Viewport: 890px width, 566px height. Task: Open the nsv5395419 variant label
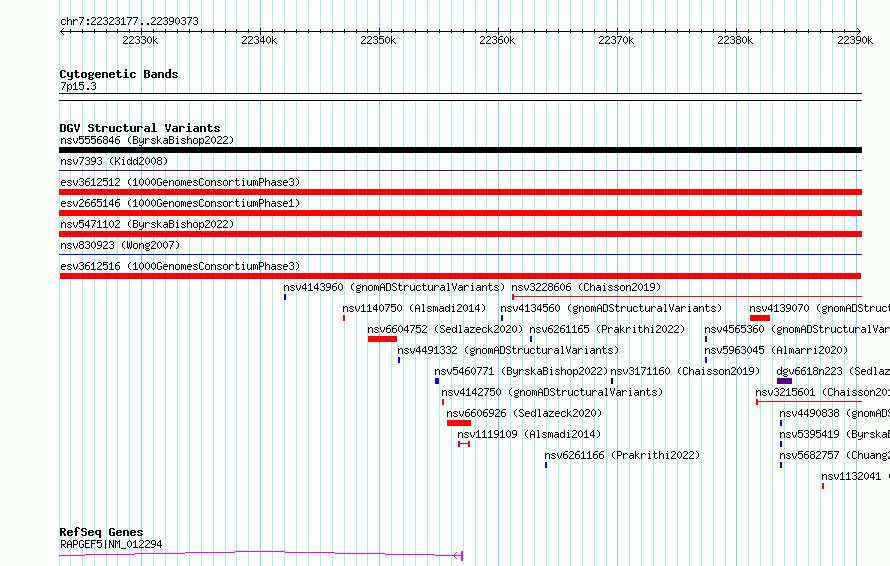click(x=834, y=434)
